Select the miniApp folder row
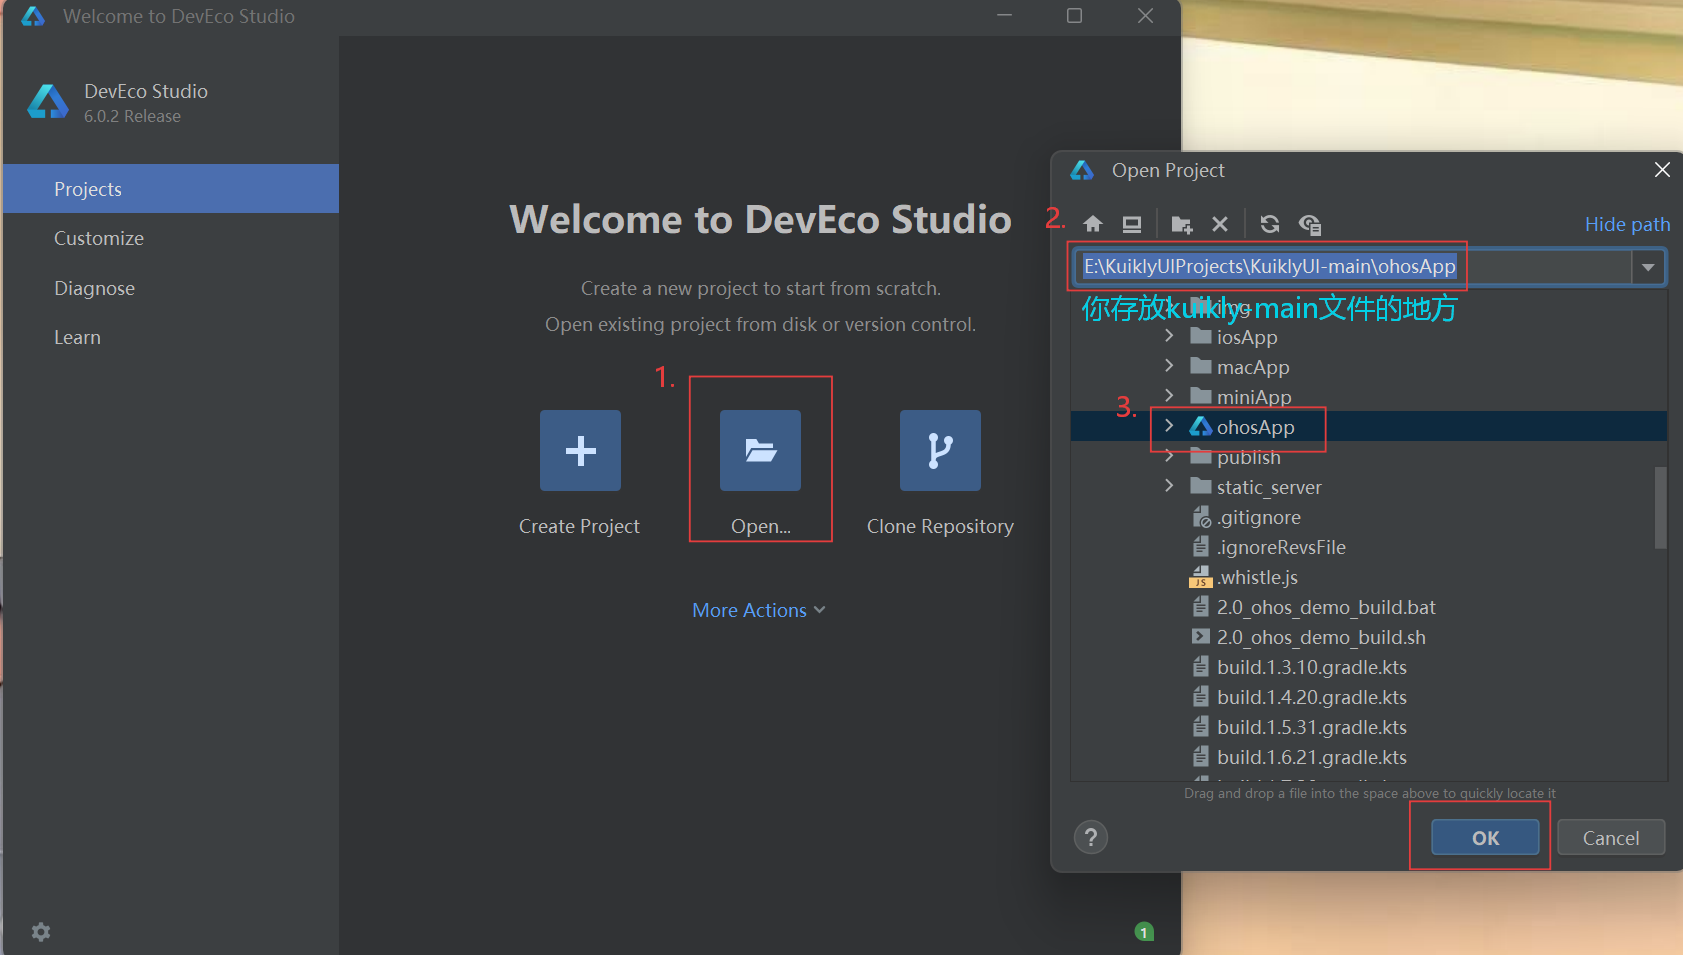 point(1368,397)
